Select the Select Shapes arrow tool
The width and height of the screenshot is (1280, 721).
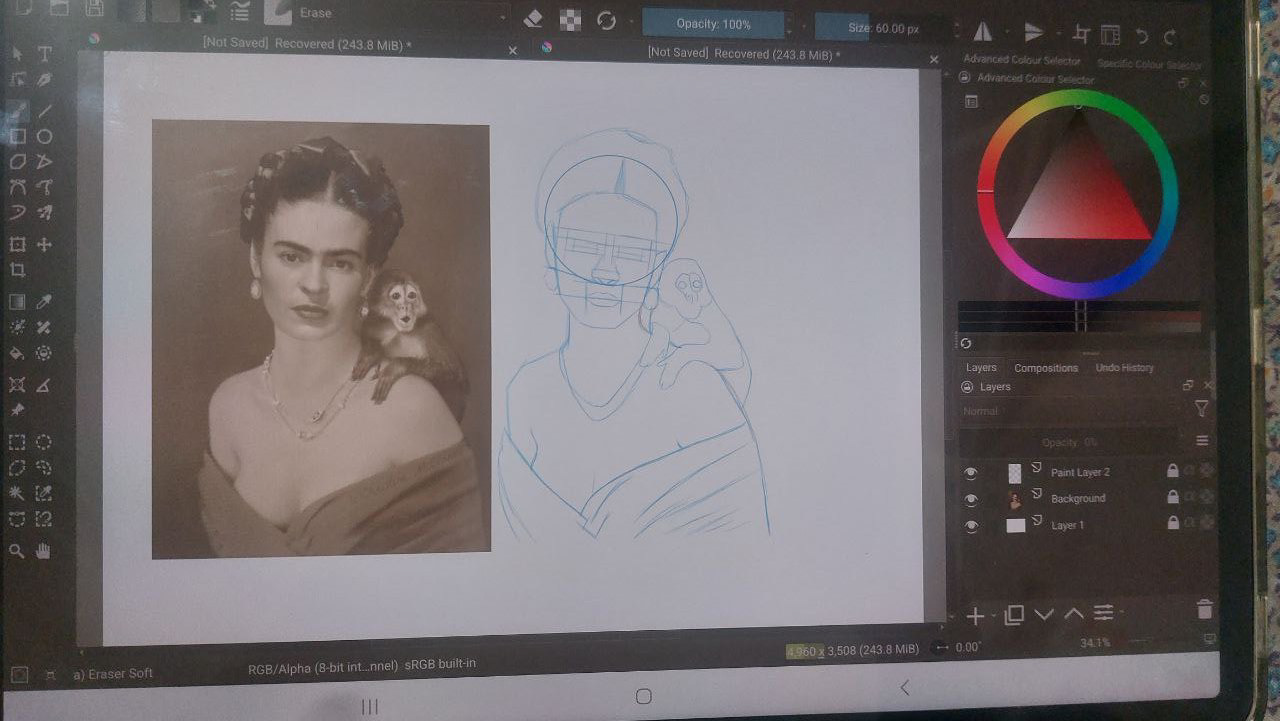click(x=17, y=54)
